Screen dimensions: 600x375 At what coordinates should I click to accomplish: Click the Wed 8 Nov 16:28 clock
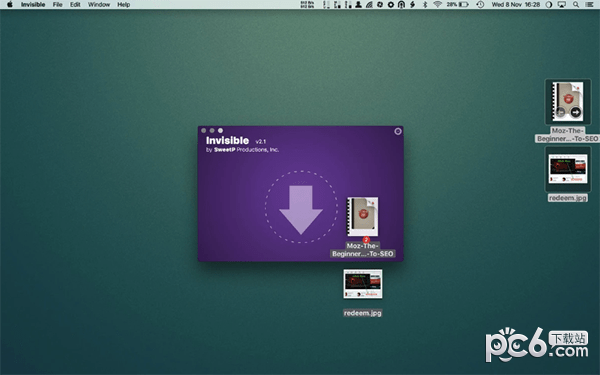click(x=515, y=5)
